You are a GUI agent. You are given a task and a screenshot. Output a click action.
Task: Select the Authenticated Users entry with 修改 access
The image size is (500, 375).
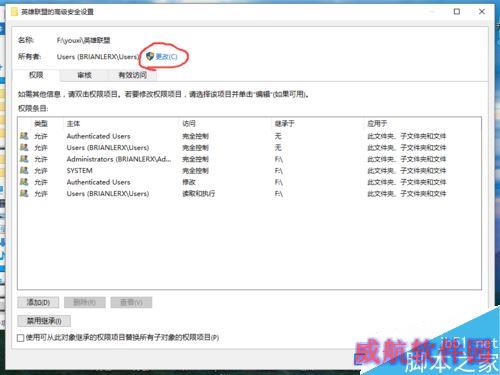249,182
